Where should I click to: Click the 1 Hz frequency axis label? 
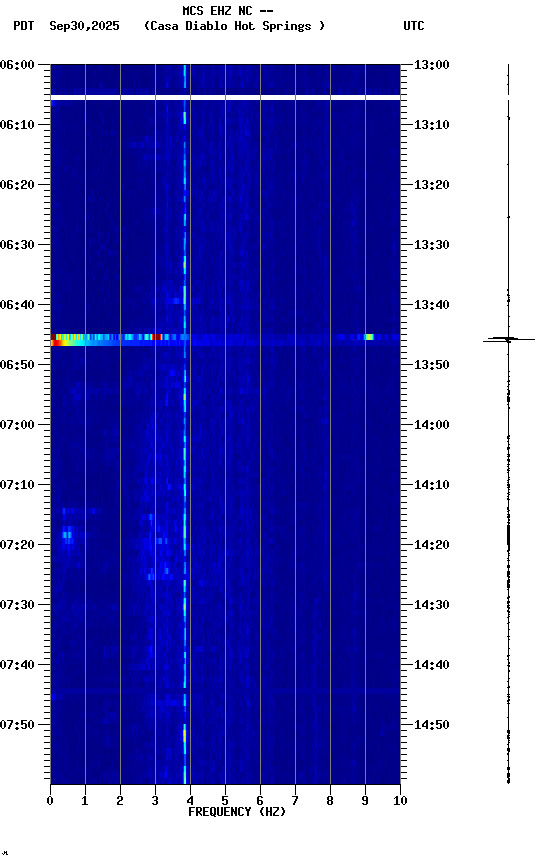pos(85,801)
